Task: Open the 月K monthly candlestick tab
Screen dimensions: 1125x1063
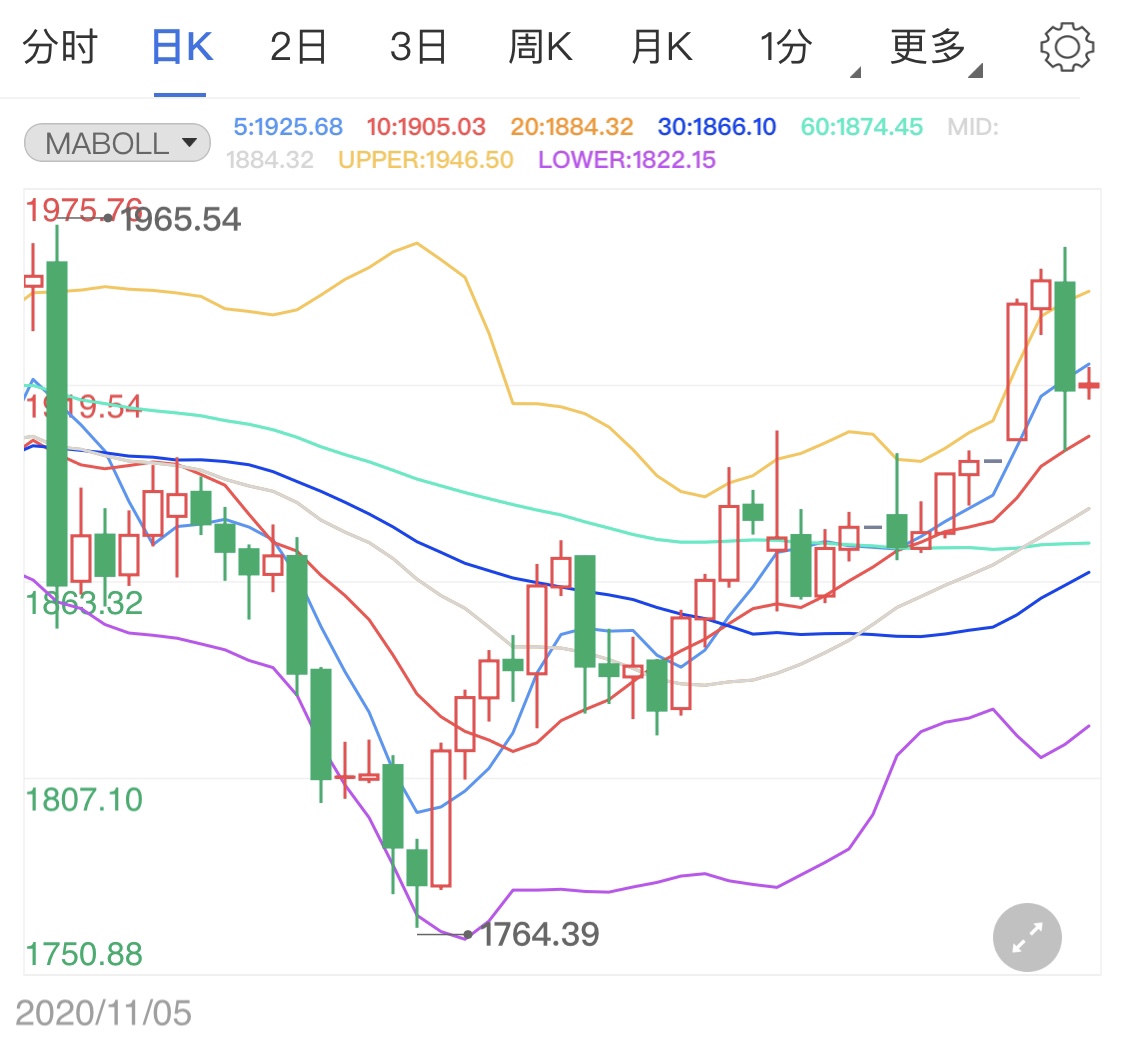Action: [662, 47]
